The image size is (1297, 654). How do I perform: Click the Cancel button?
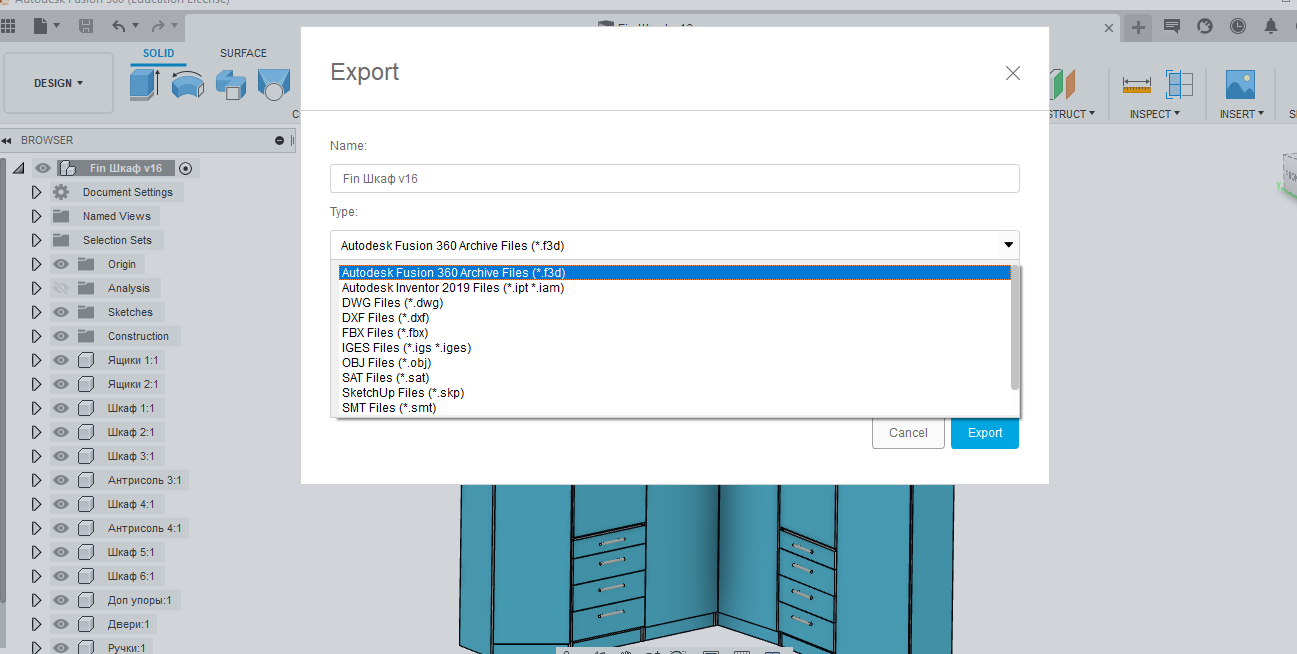(908, 433)
